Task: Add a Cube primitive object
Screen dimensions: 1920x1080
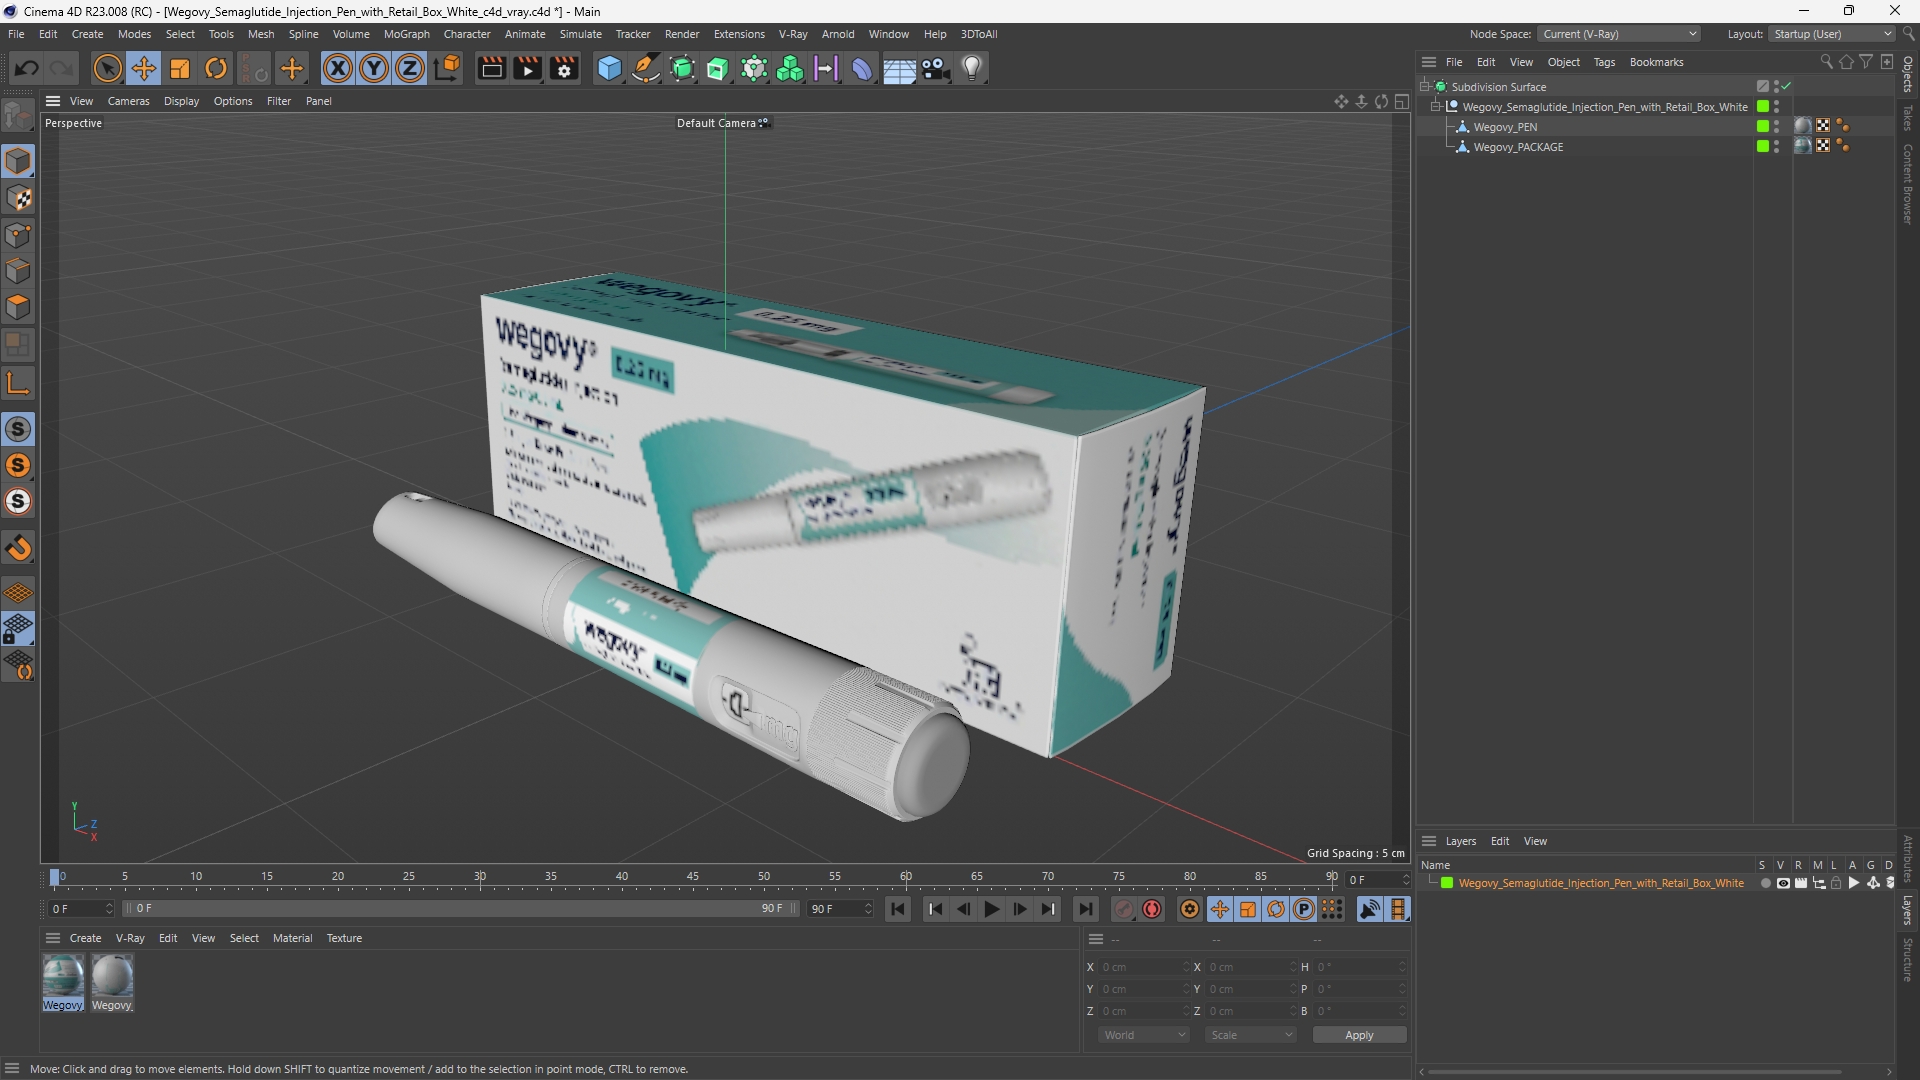Action: tap(609, 68)
